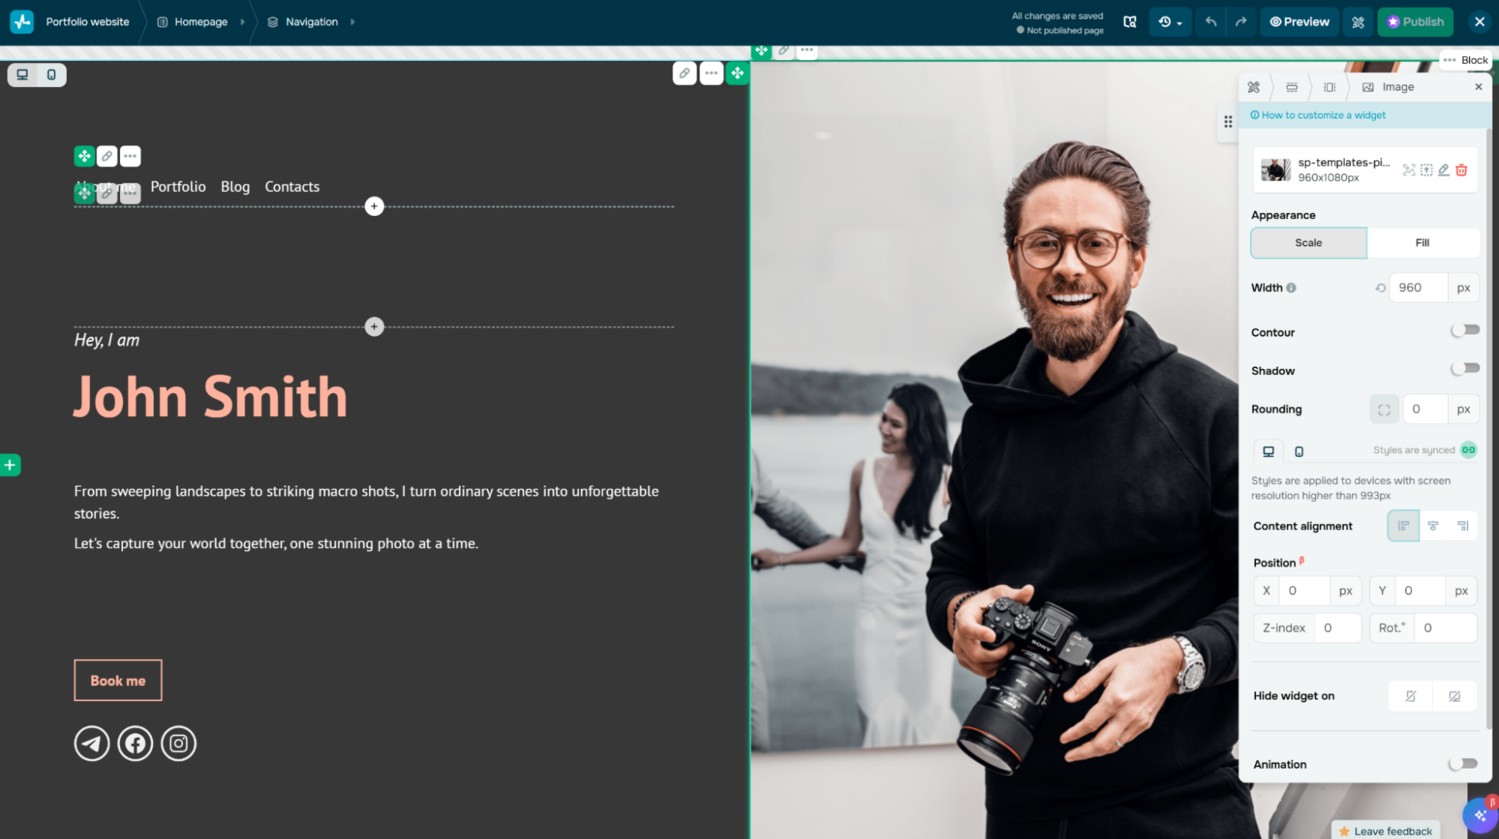Switch to the Fill appearance tab
This screenshot has height=839, width=1499.
1421,243
